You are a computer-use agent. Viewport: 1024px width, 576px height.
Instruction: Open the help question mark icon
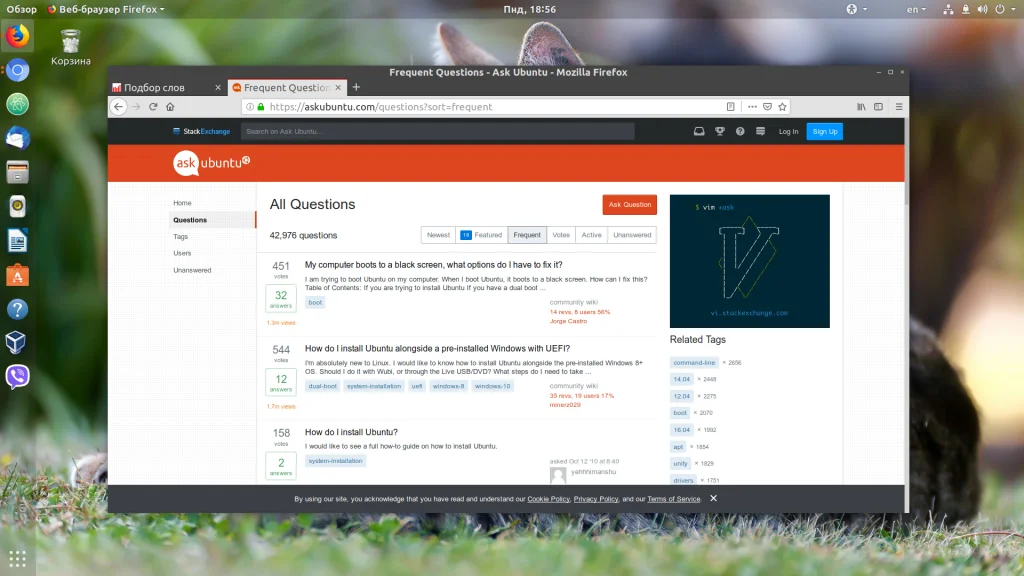pyautogui.click(x=740, y=131)
